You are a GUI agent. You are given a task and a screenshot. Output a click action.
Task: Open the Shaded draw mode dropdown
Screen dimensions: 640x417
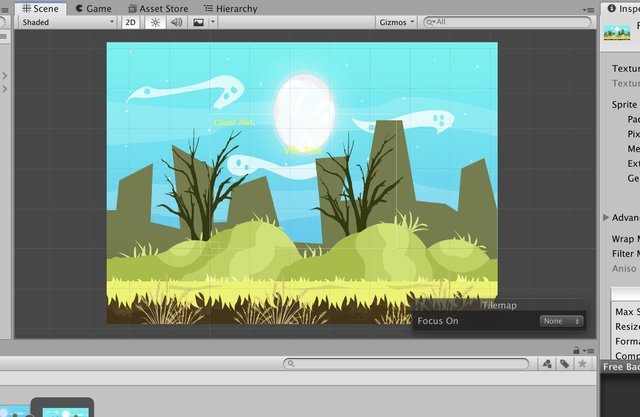(68, 22)
